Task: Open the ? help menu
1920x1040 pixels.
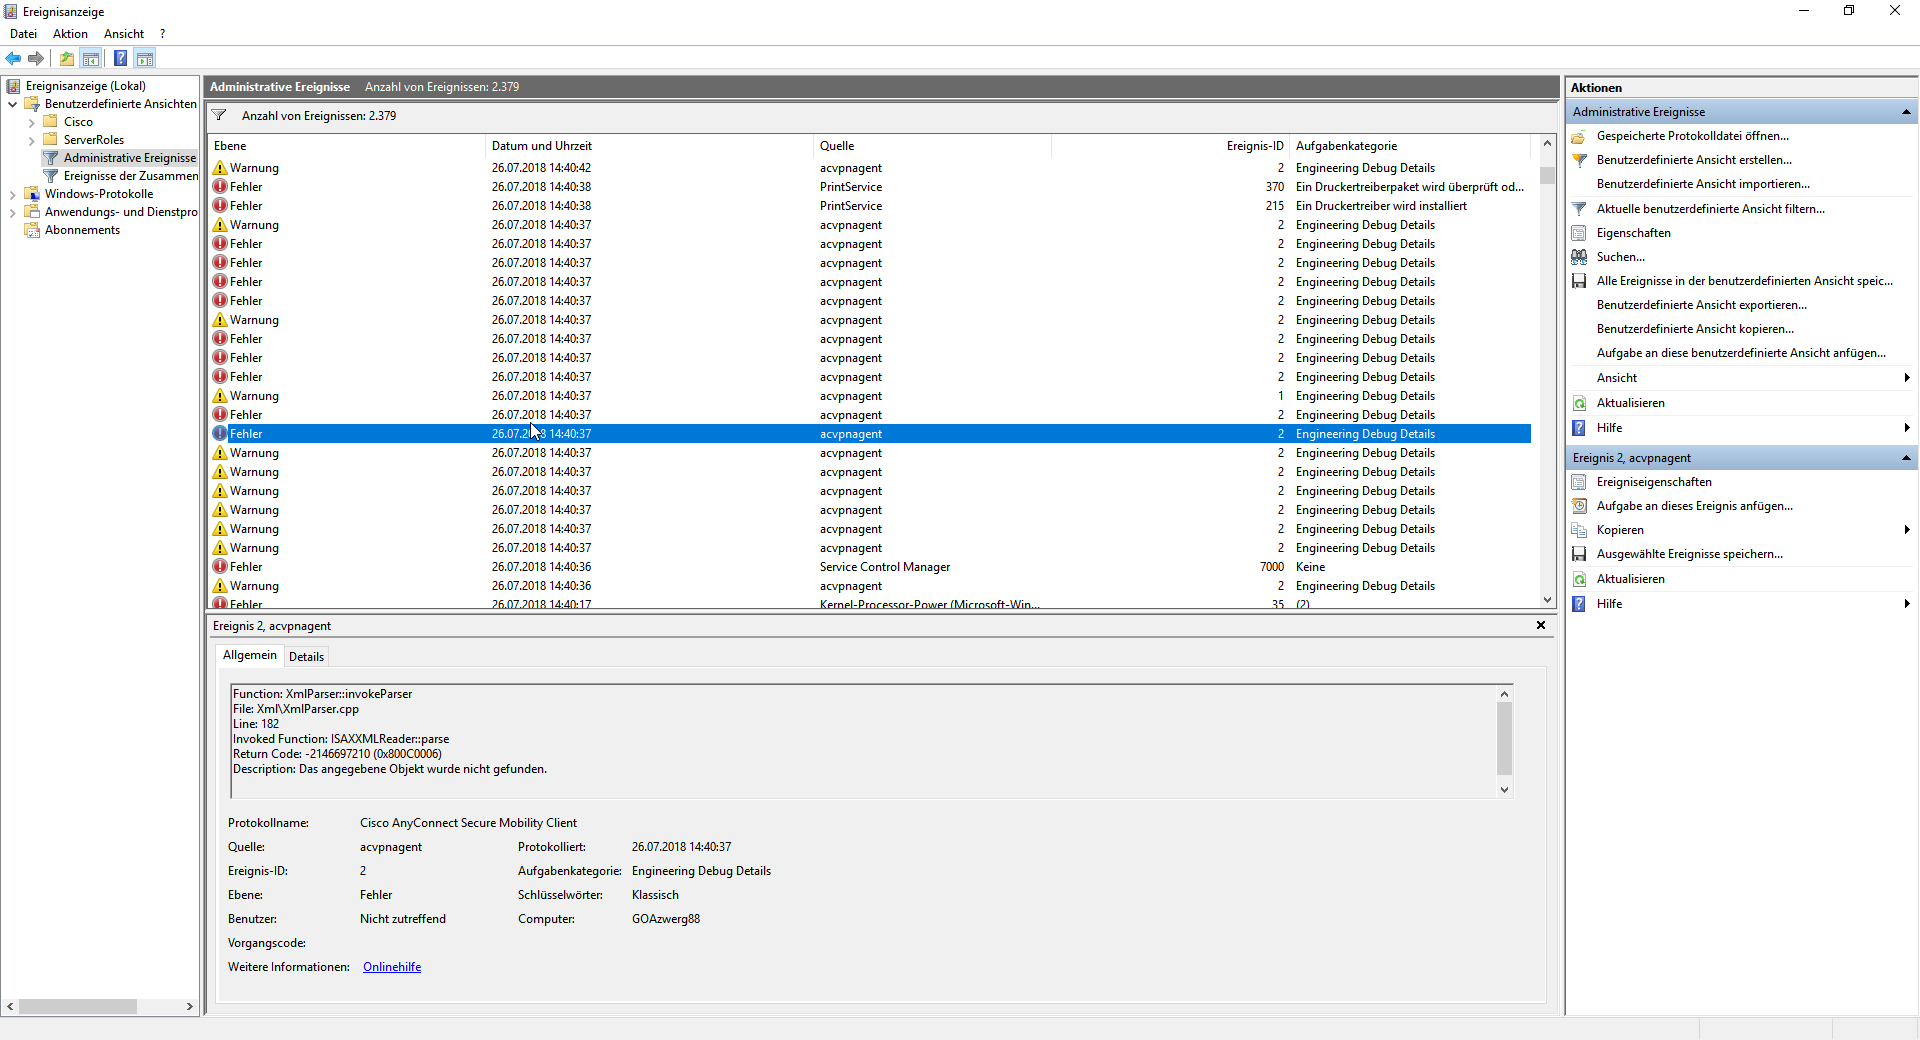Action: pyautogui.click(x=162, y=34)
